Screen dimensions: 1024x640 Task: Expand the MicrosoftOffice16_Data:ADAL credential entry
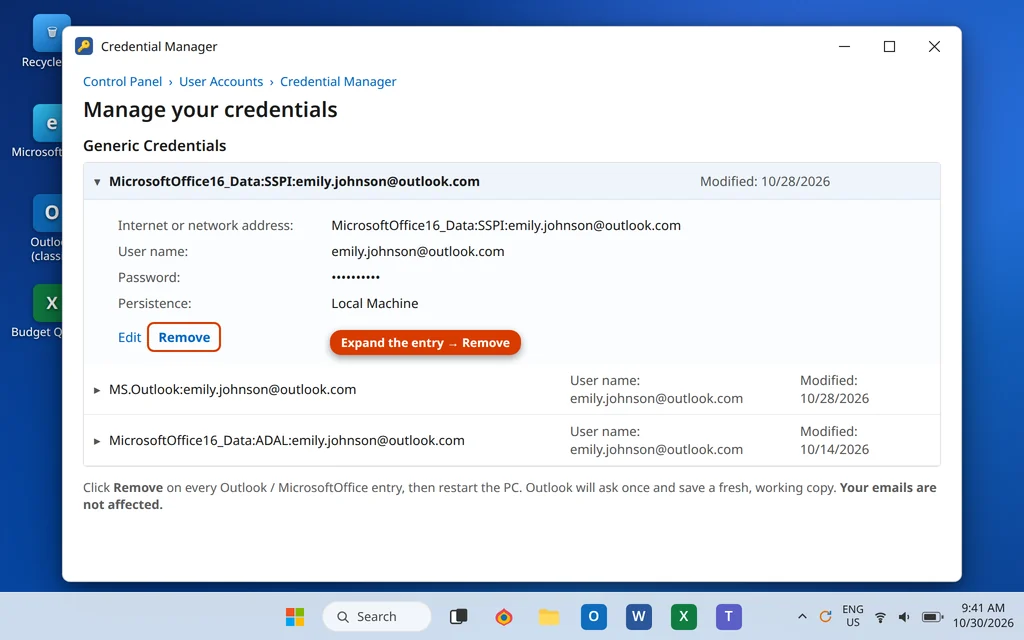pyautogui.click(x=97, y=441)
